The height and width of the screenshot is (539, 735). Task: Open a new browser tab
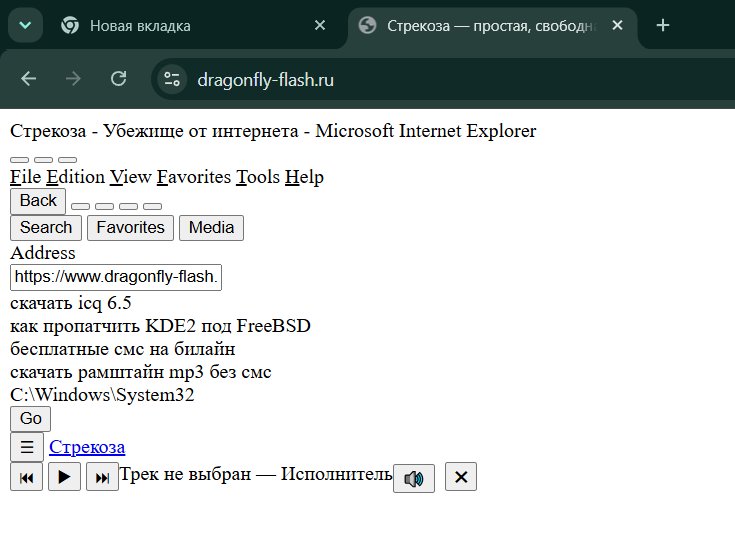pos(662,25)
